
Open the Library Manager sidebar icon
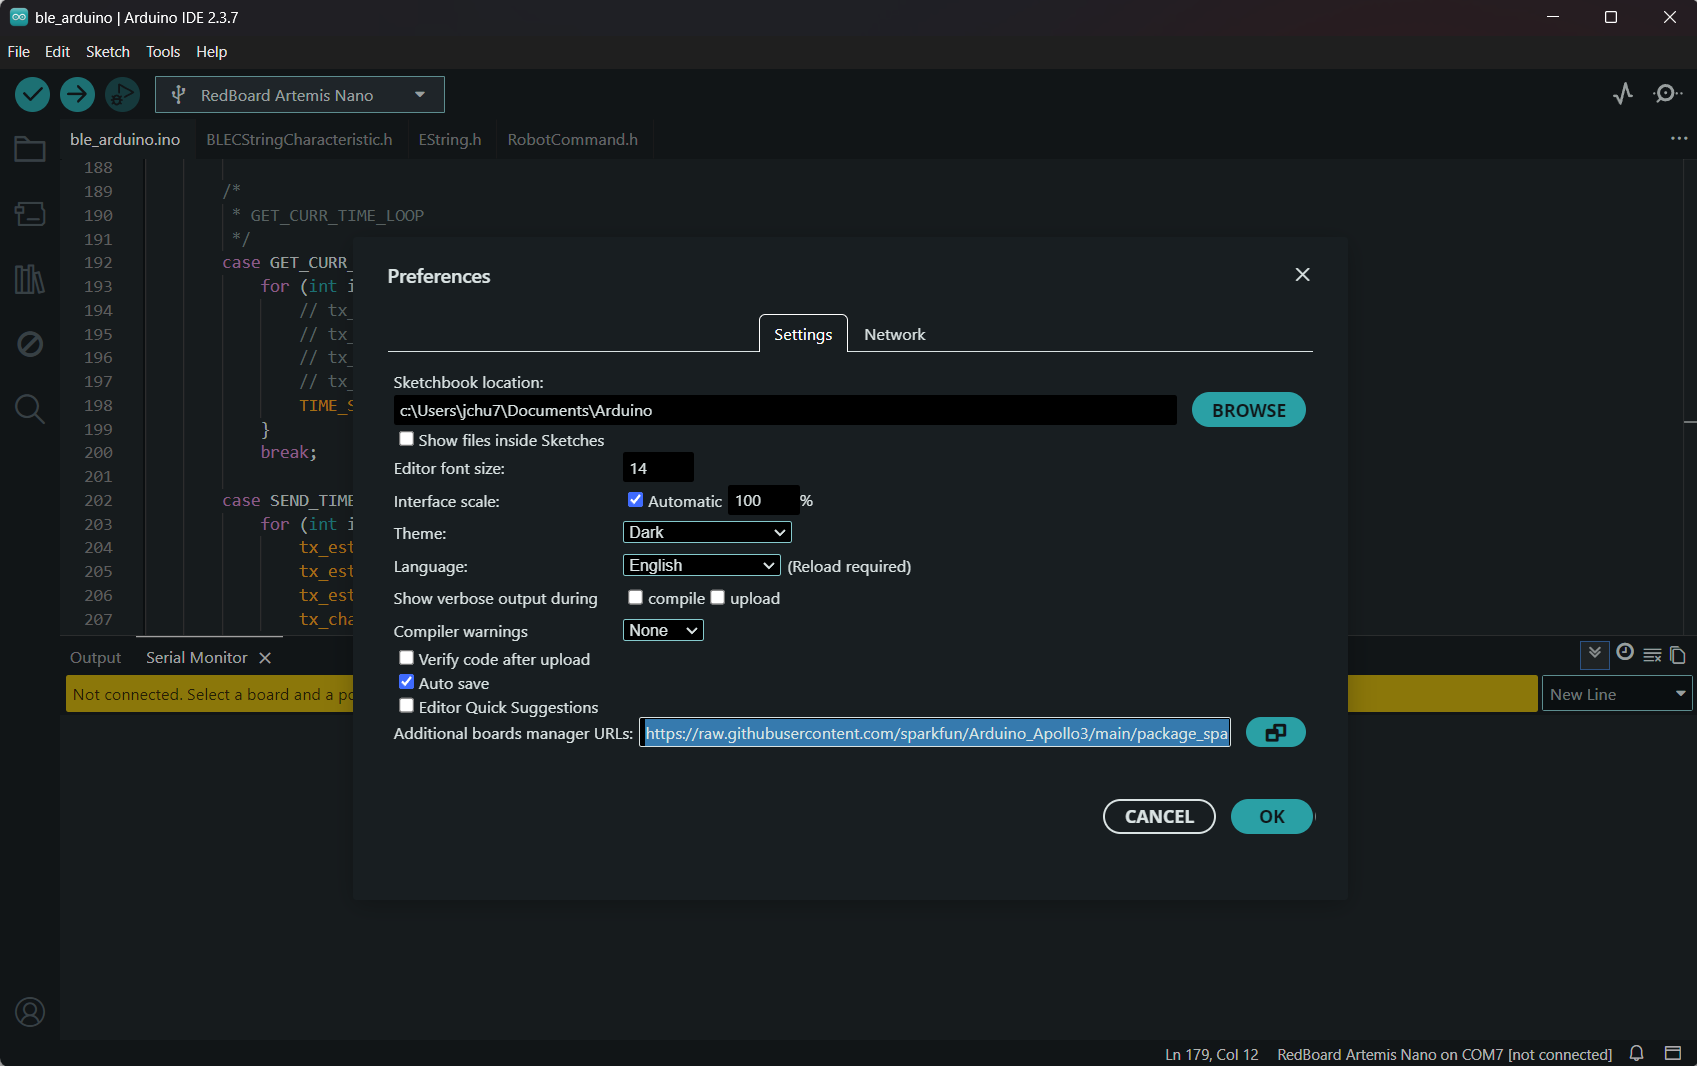tap(30, 279)
